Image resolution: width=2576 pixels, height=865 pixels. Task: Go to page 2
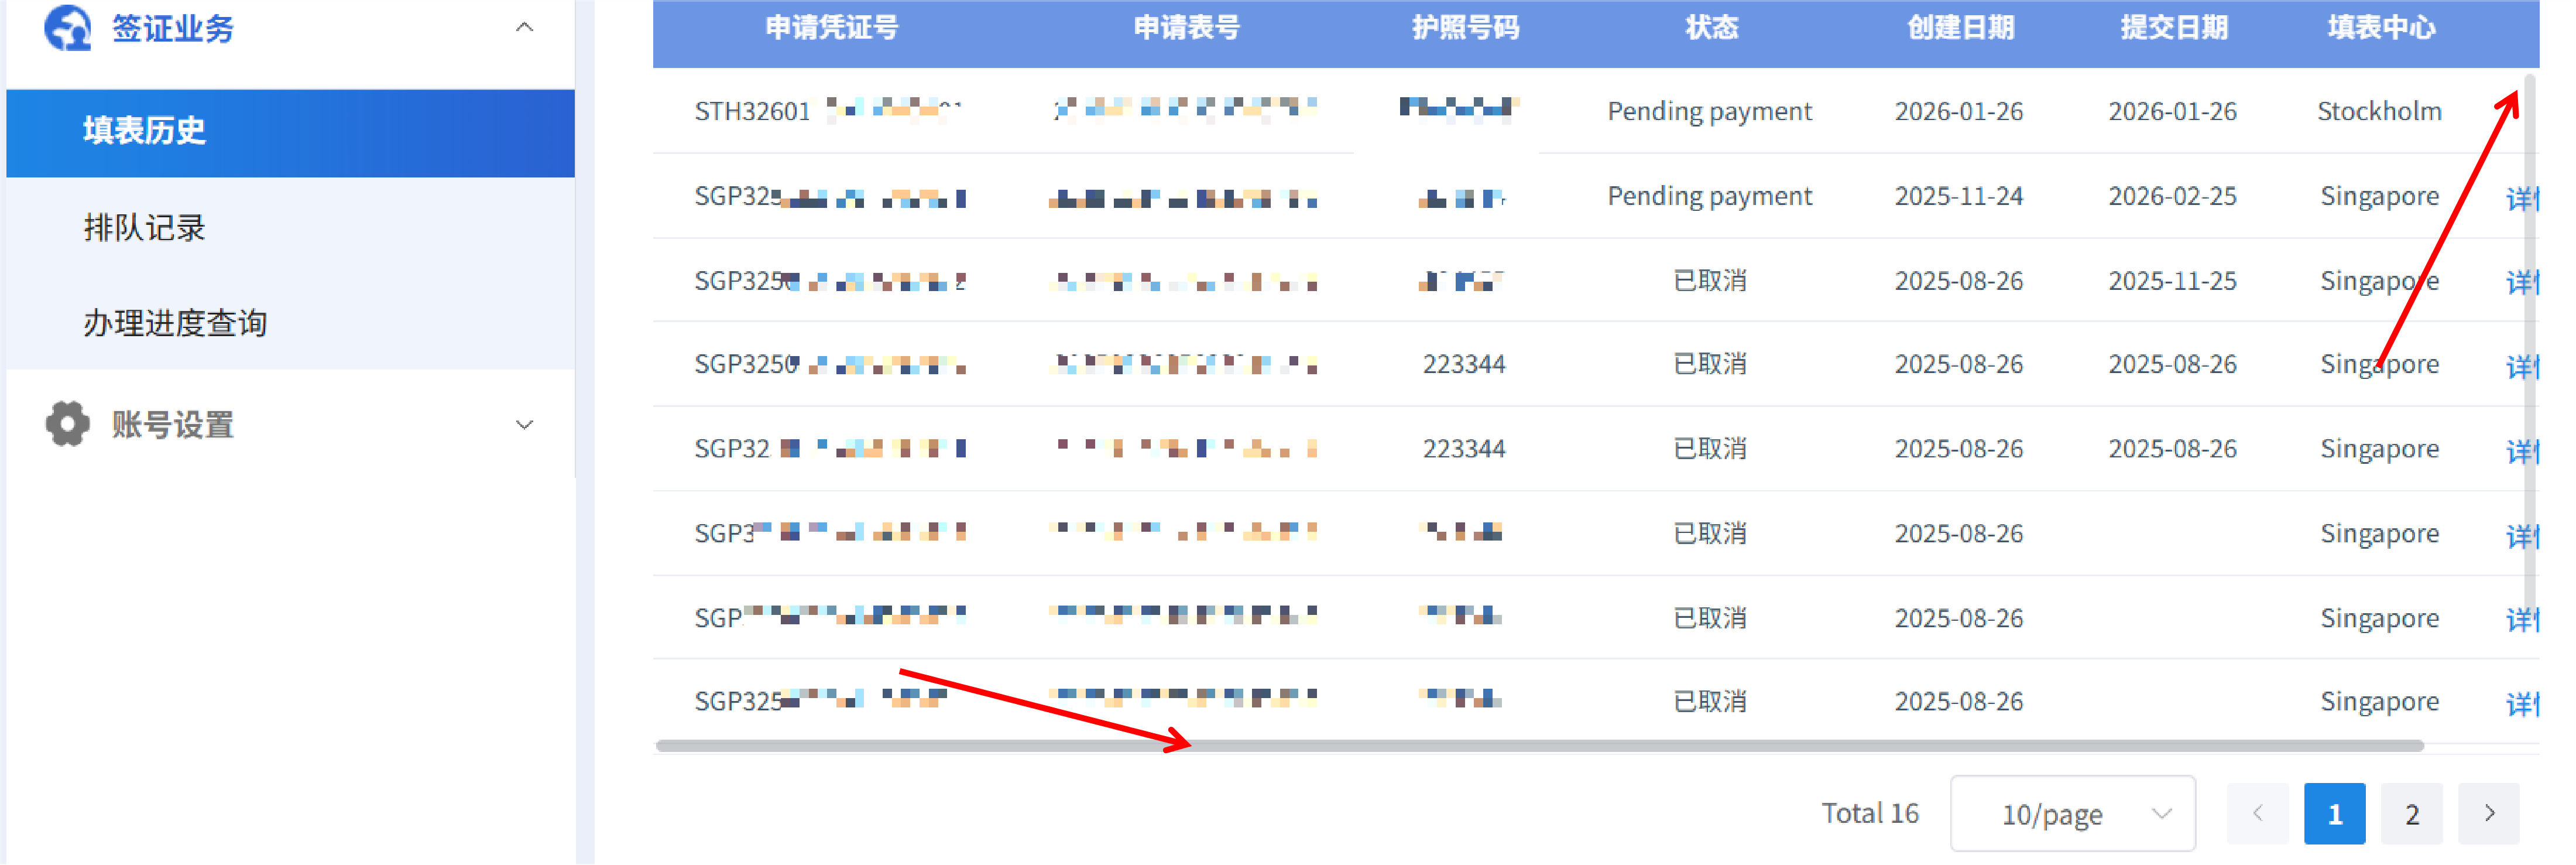pyautogui.click(x=2411, y=814)
